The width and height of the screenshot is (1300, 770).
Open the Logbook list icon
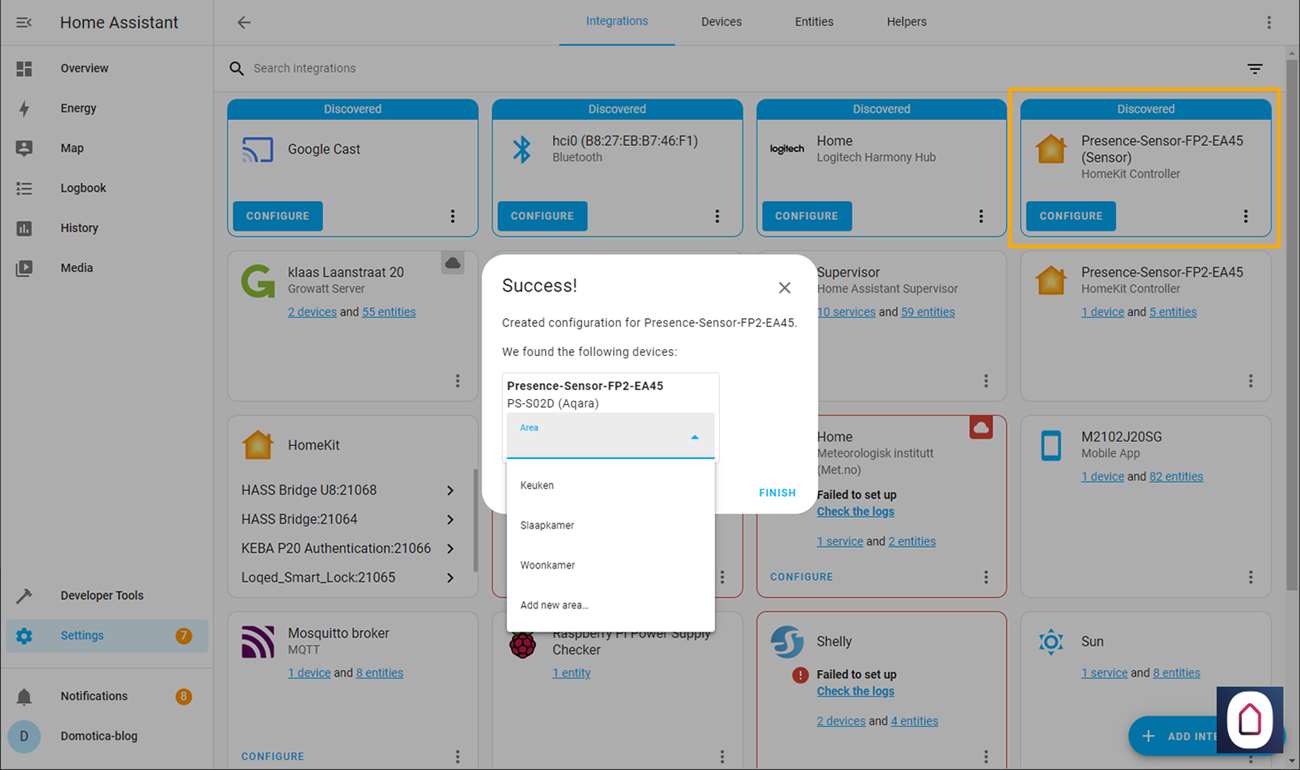(24, 188)
